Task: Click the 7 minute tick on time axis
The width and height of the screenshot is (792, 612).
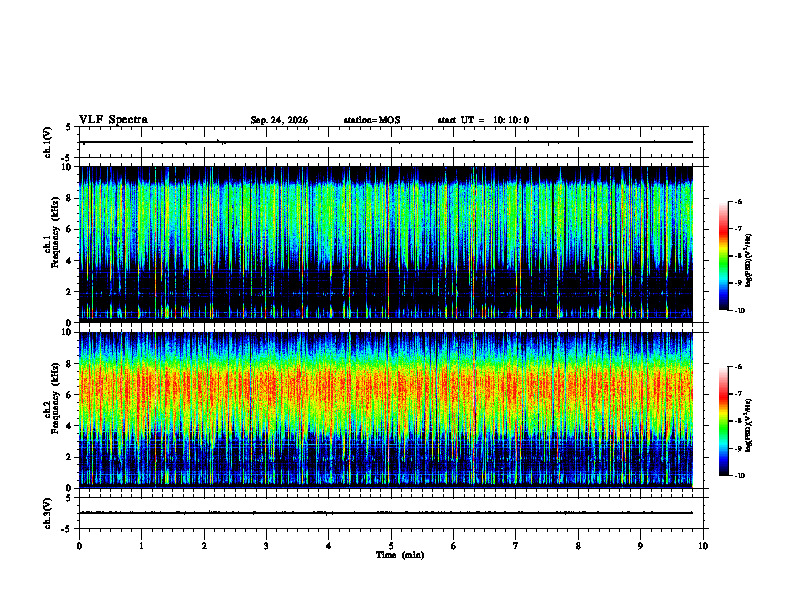Action: point(516,546)
